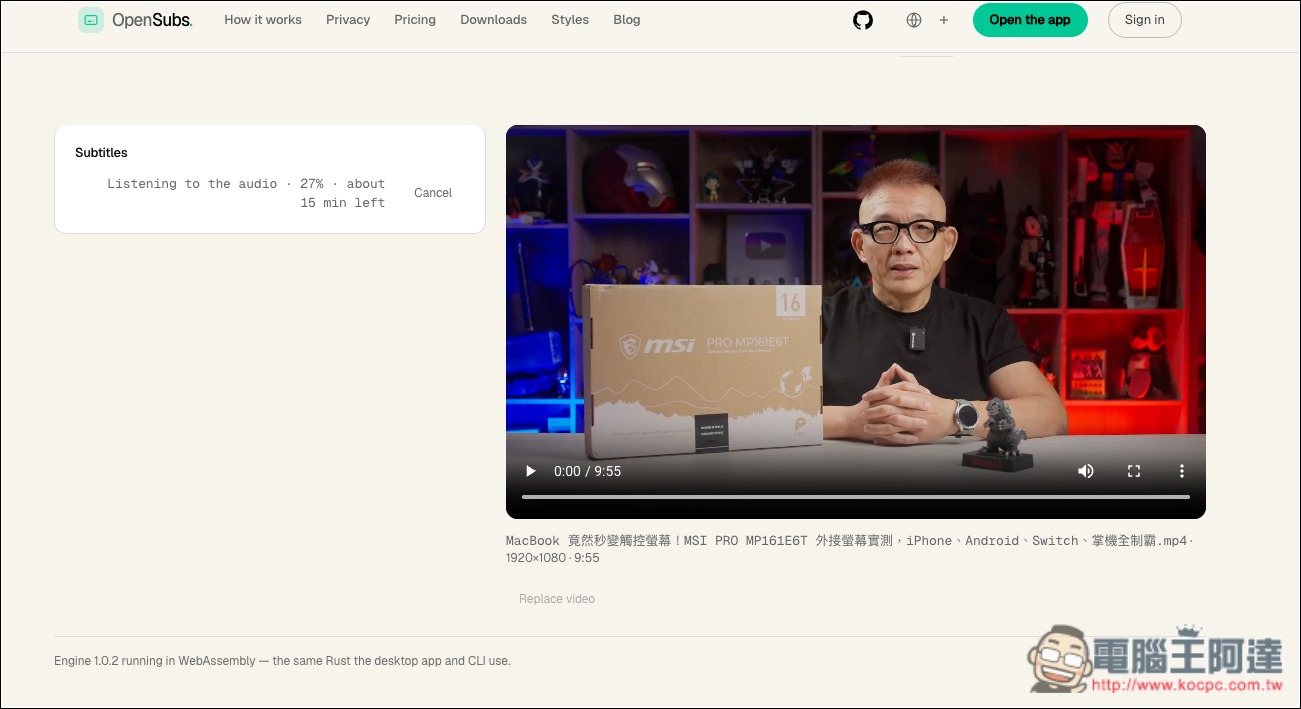Open the Styles page
1301x709 pixels.
[570, 20]
